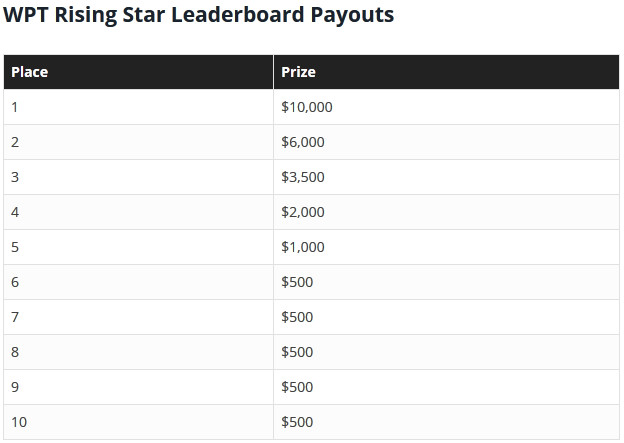Click the $3,500 prize cell

447,177
